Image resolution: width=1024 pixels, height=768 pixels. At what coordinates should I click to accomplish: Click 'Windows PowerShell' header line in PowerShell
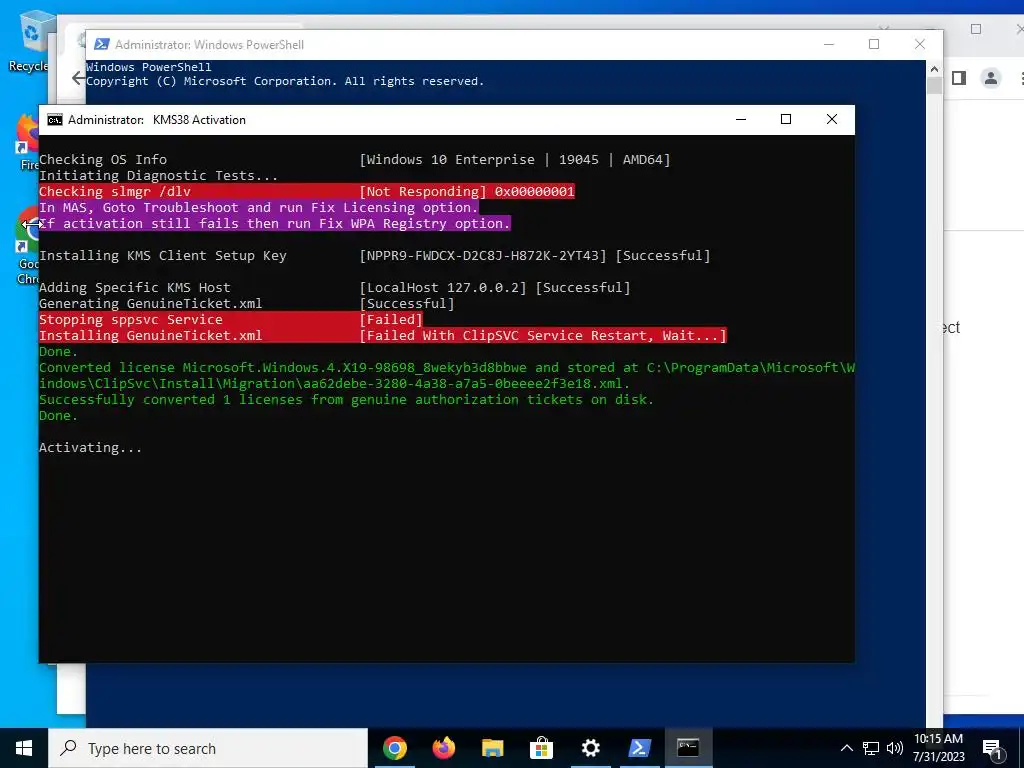pyautogui.click(x=149, y=67)
